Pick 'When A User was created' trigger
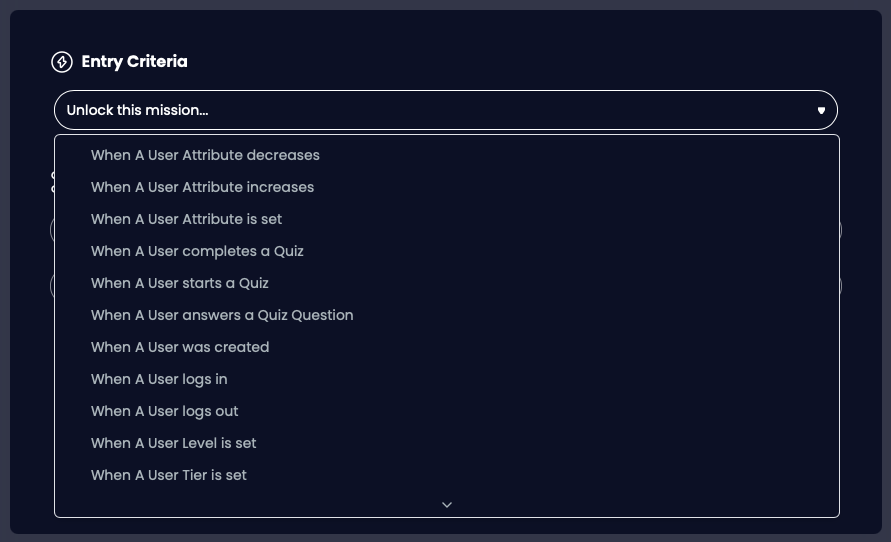Screen dimensions: 891x542 180,347
